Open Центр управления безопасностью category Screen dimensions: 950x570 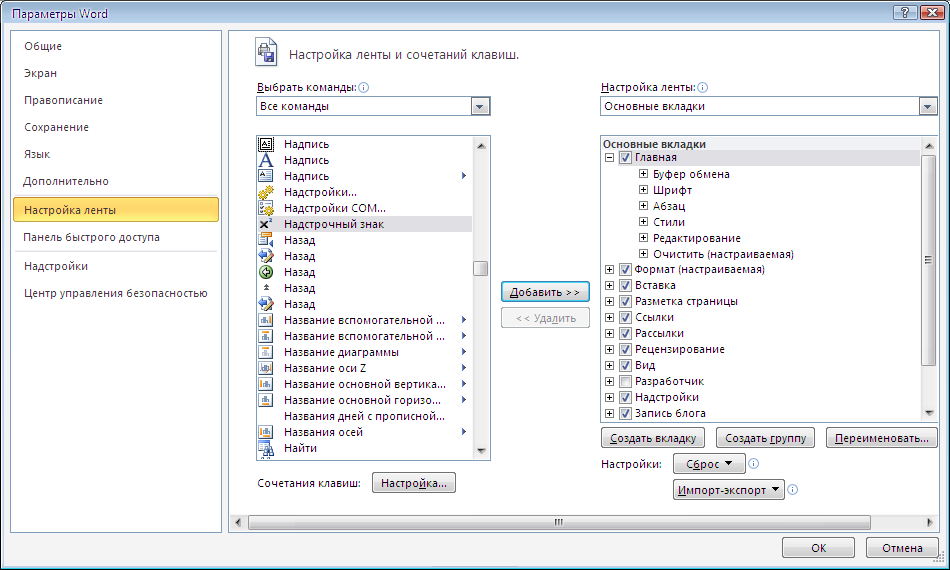pos(116,293)
